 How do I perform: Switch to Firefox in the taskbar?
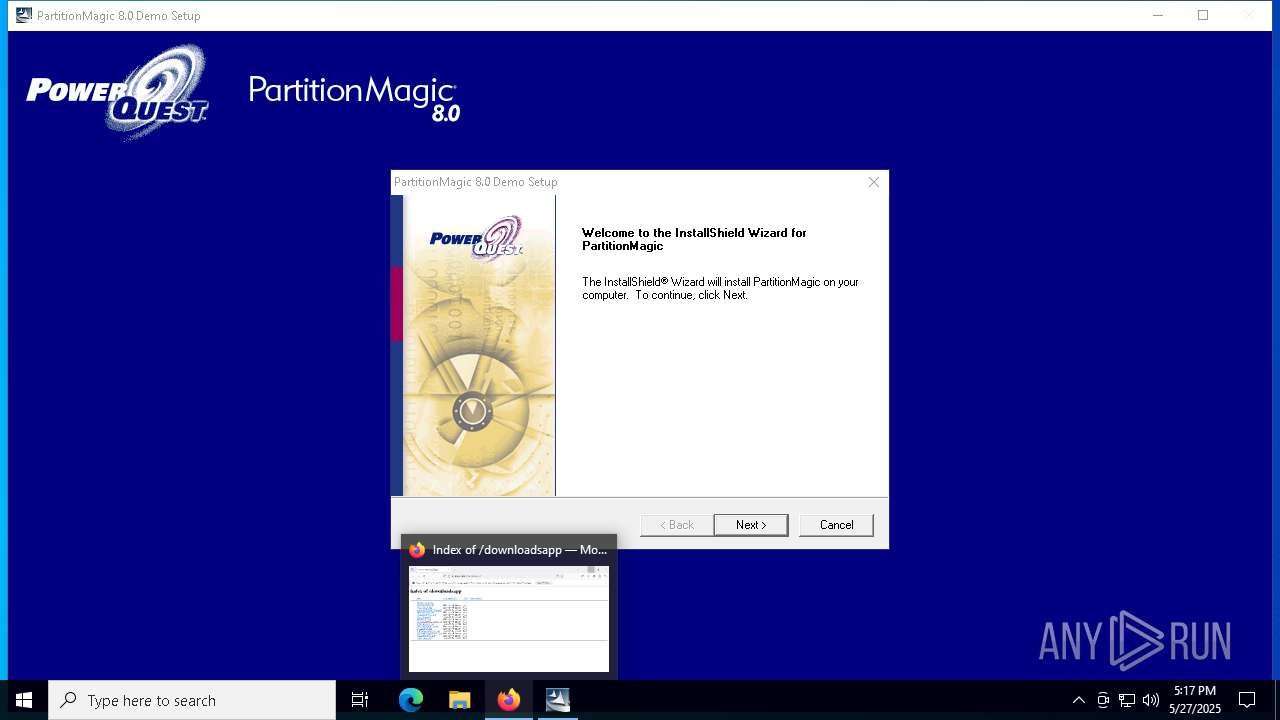coord(509,700)
